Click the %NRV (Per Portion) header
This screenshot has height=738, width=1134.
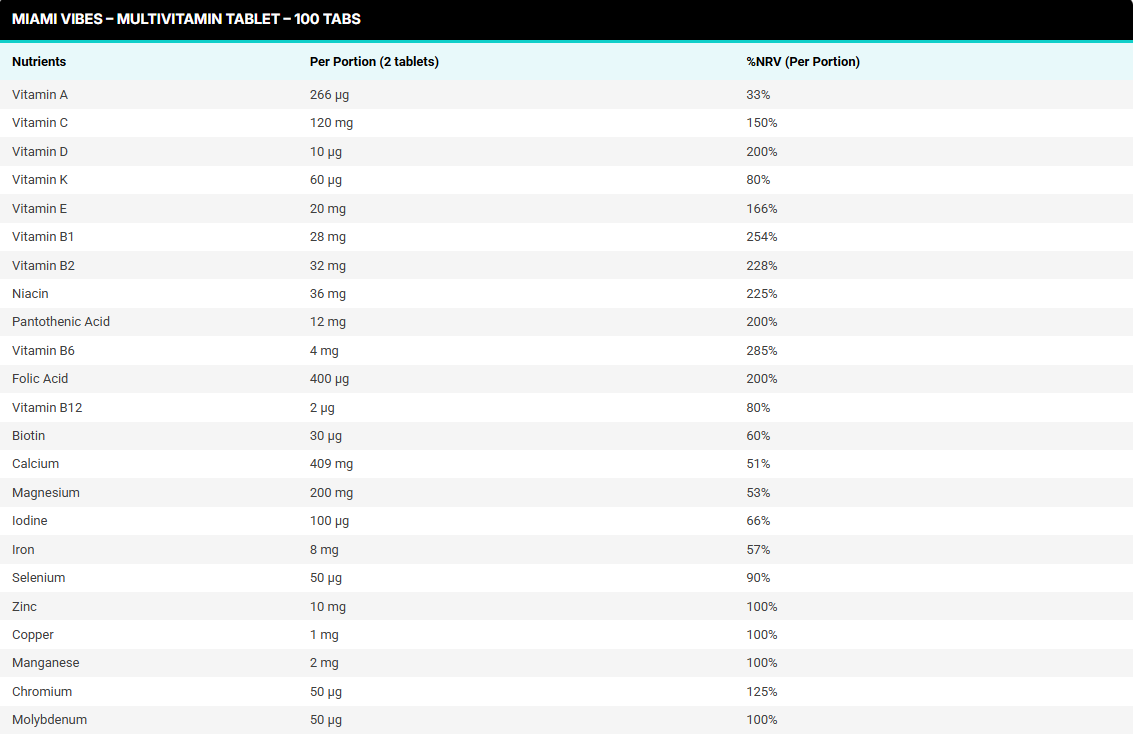pyautogui.click(x=803, y=62)
